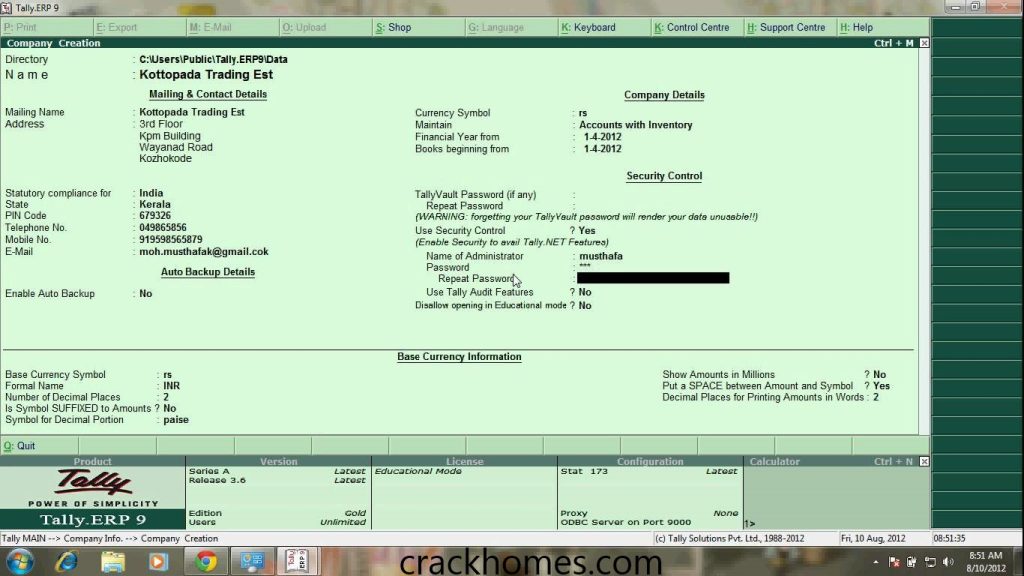Select the Repeat Password input field
The height and width of the screenshot is (576, 1024).
[653, 278]
